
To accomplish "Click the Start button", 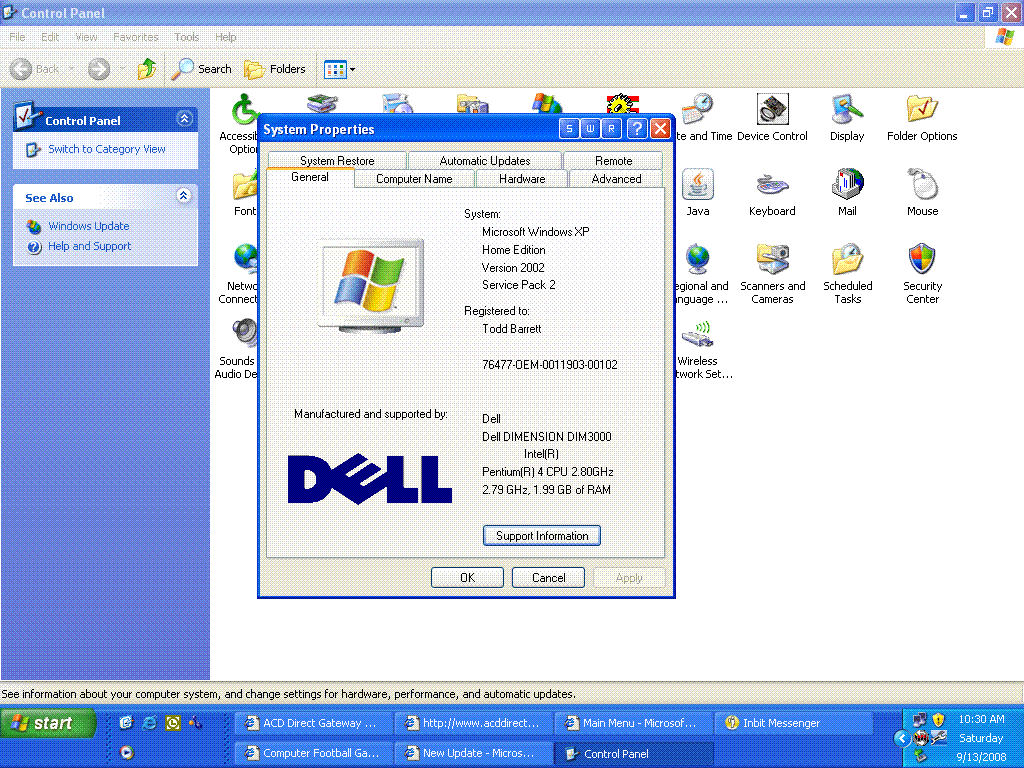I will [x=48, y=723].
